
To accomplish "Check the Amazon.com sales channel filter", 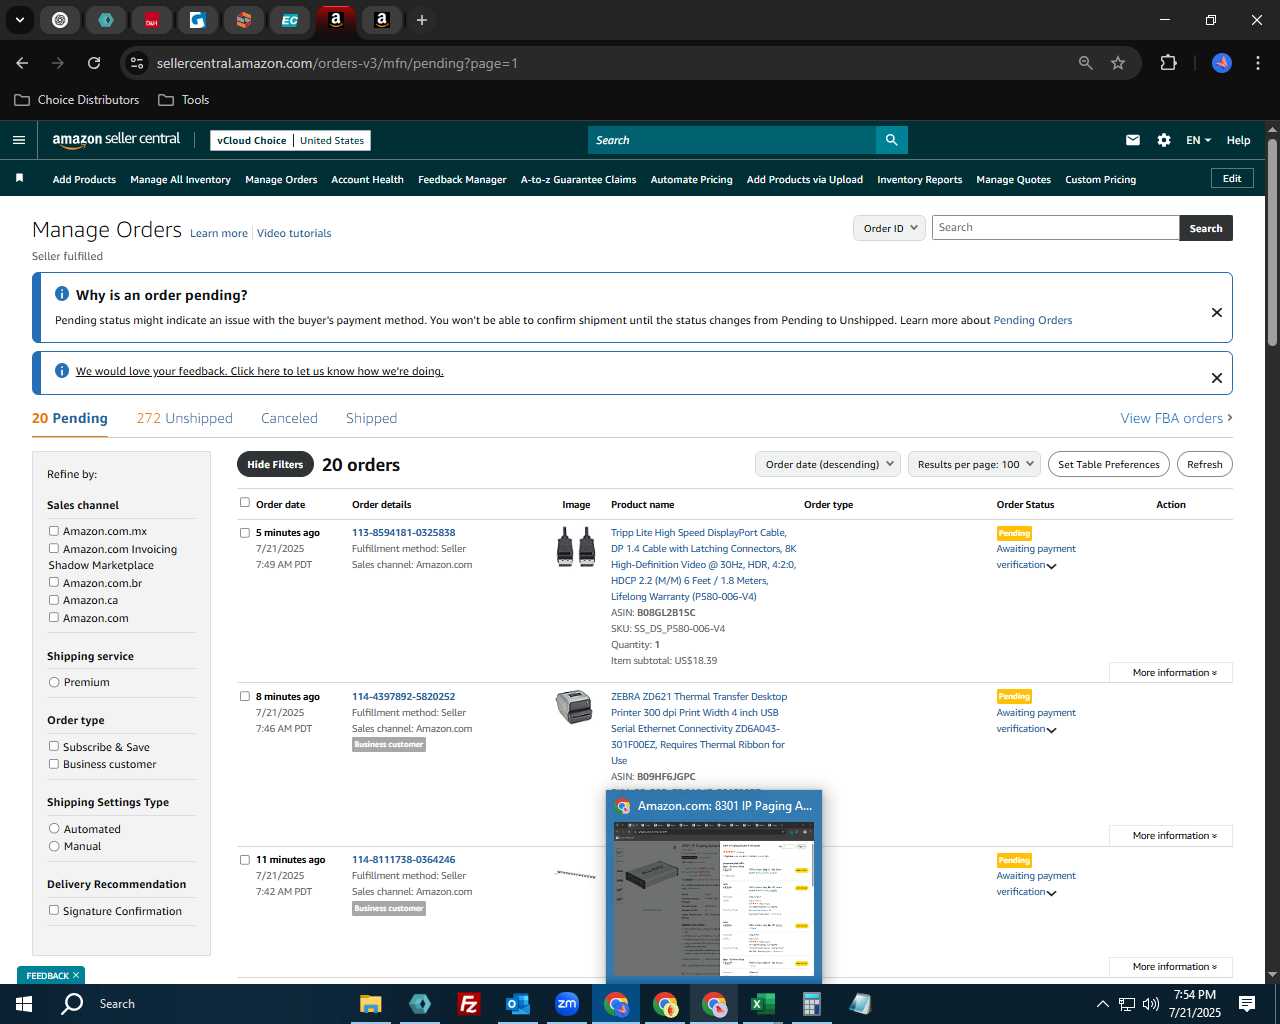I will pyautogui.click(x=54, y=617).
